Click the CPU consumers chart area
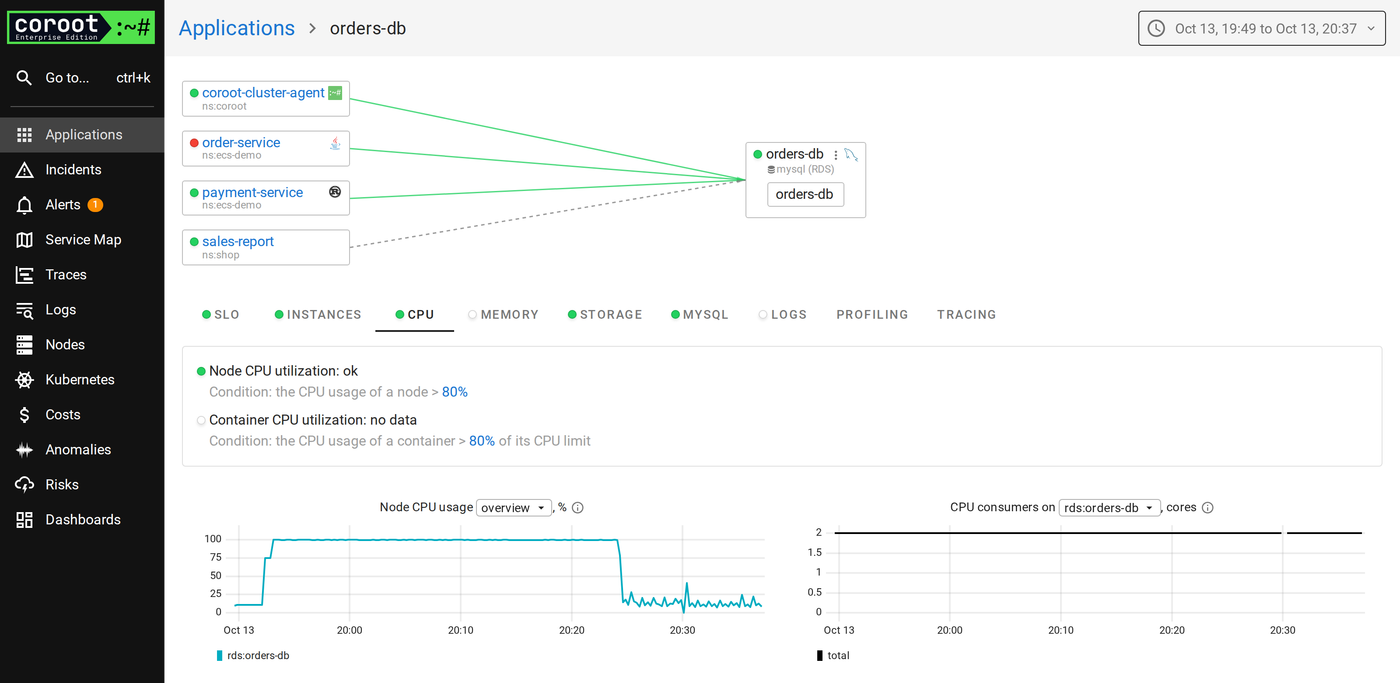Image resolution: width=1400 pixels, height=683 pixels. 1098,573
